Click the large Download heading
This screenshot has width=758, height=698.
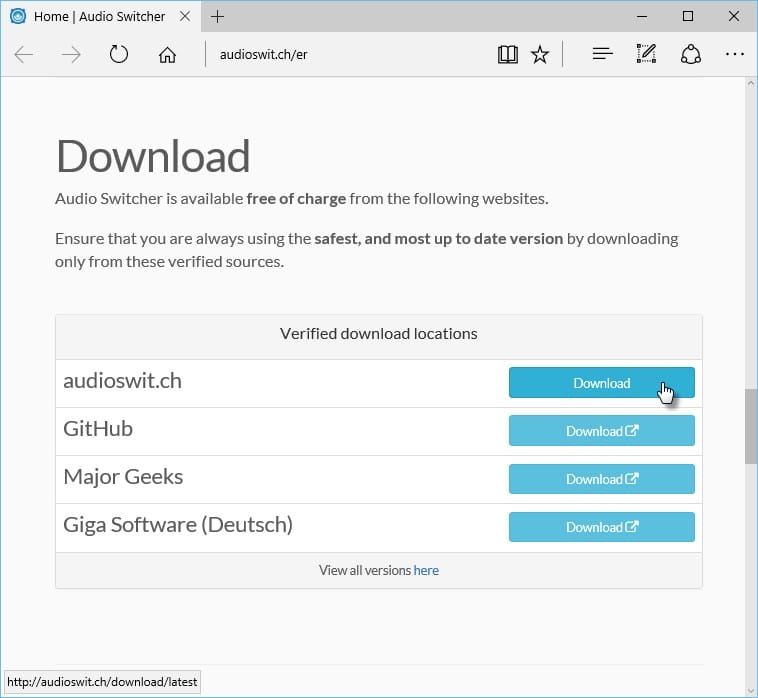pyautogui.click(x=153, y=156)
